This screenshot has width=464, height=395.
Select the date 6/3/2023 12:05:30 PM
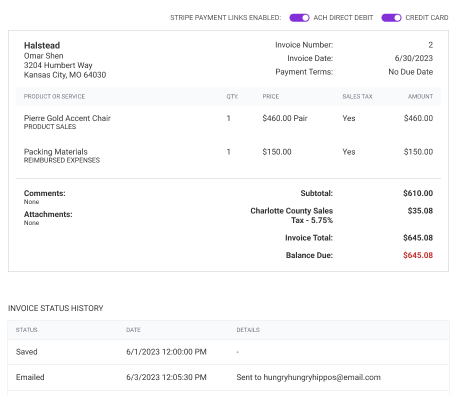coord(166,377)
